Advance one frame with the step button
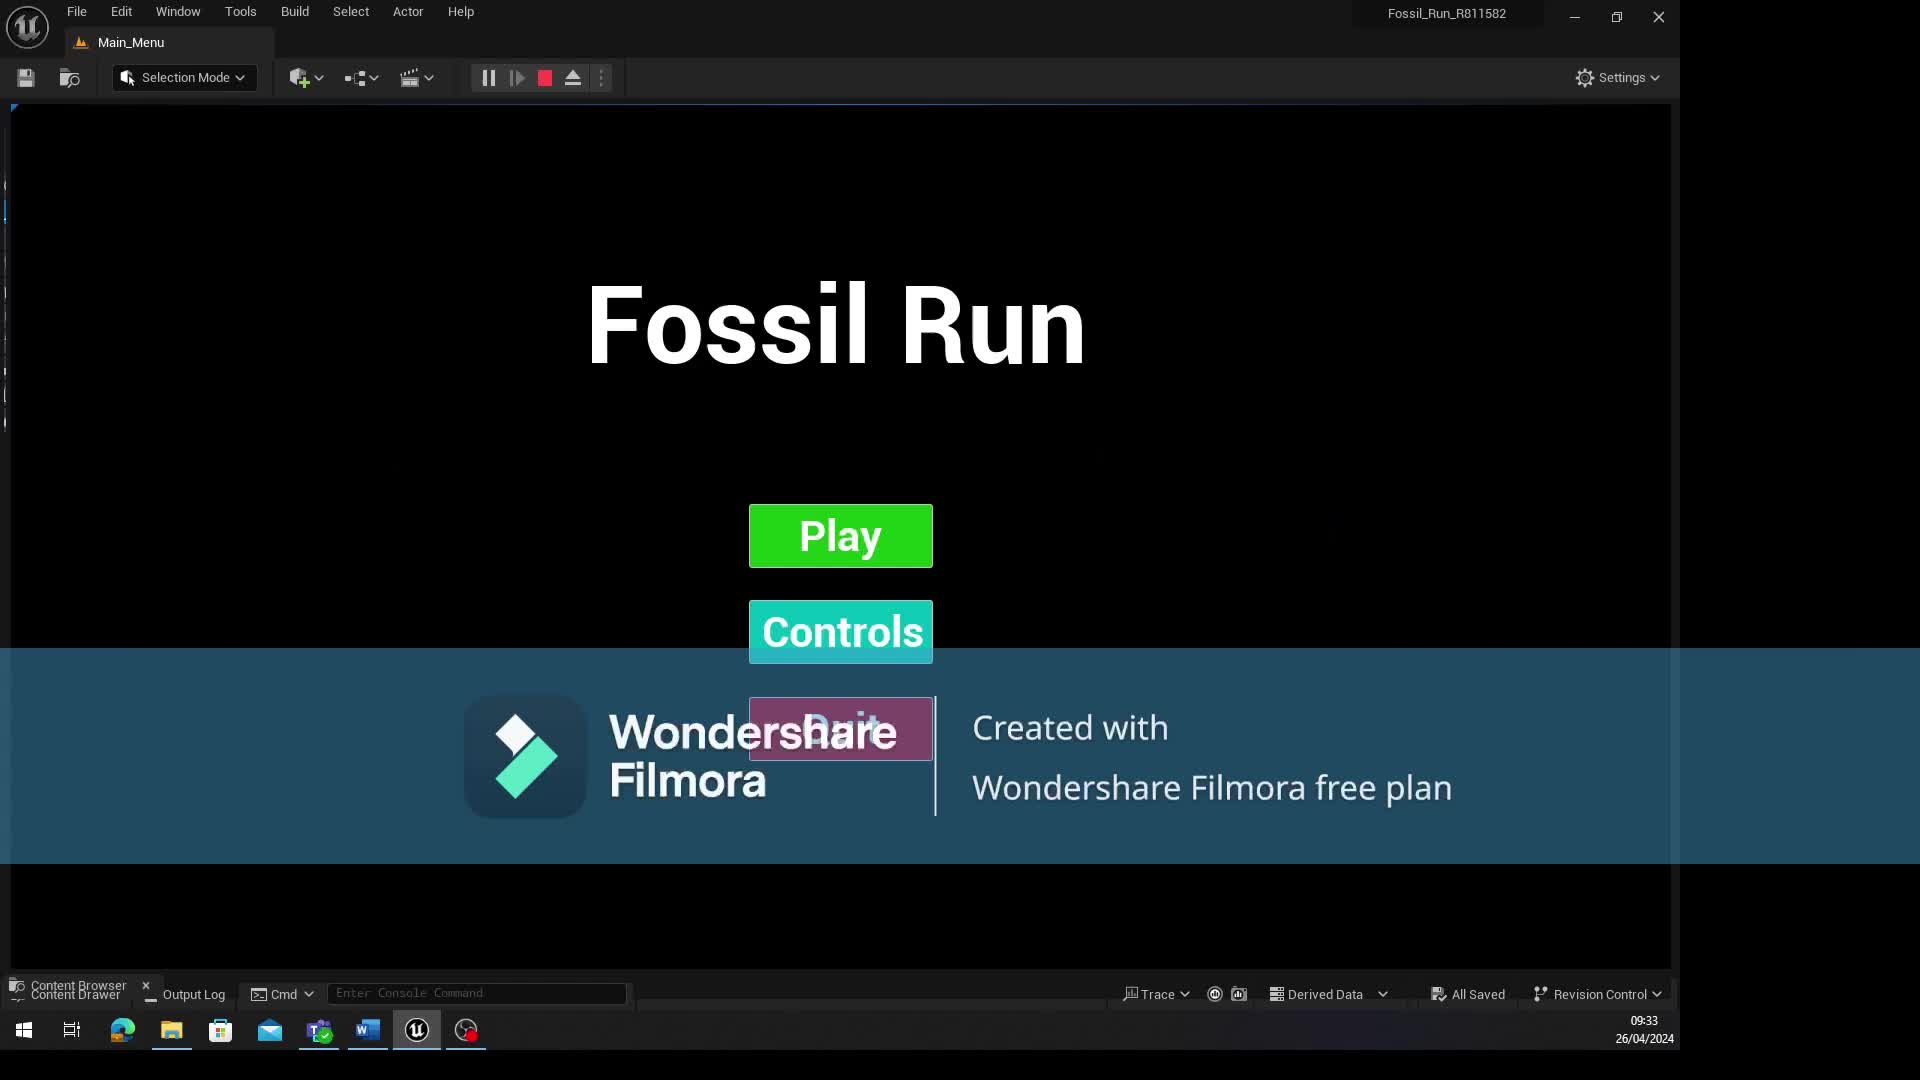Screen dimensions: 1920x1080 (x=517, y=78)
